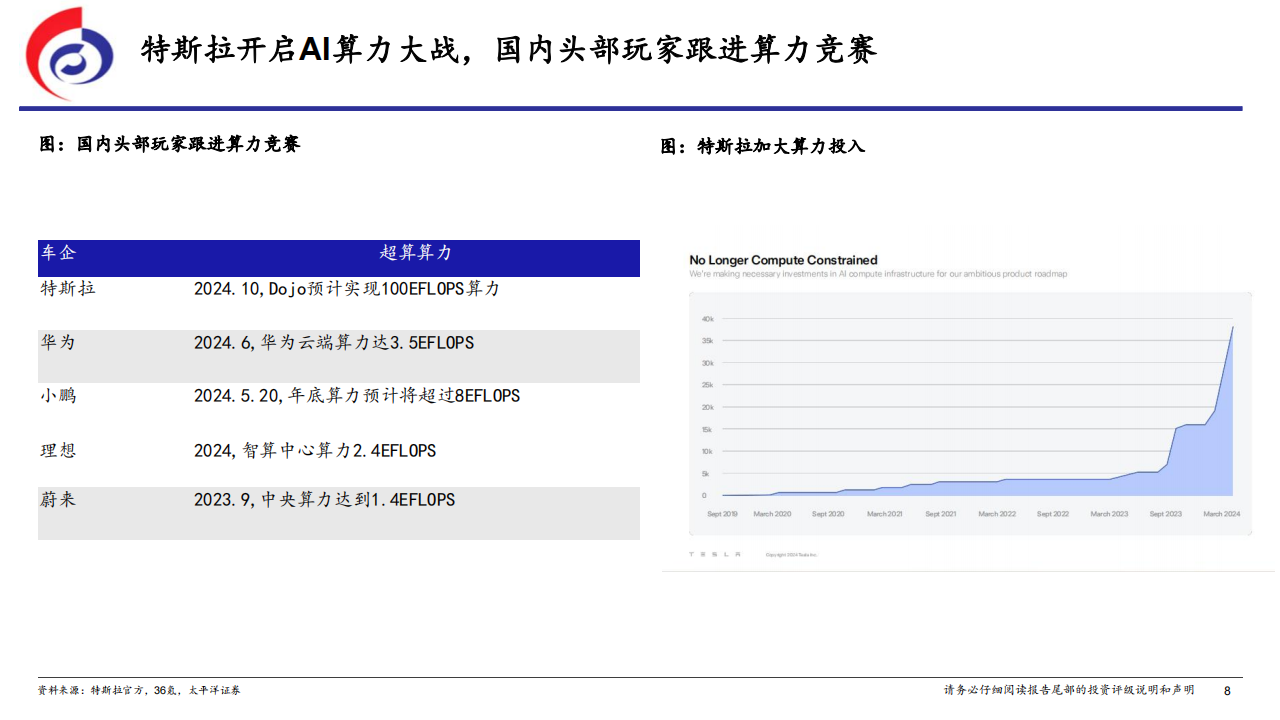Click the '30k' y-axis label
This screenshot has height=720, width=1280.
pos(707,363)
